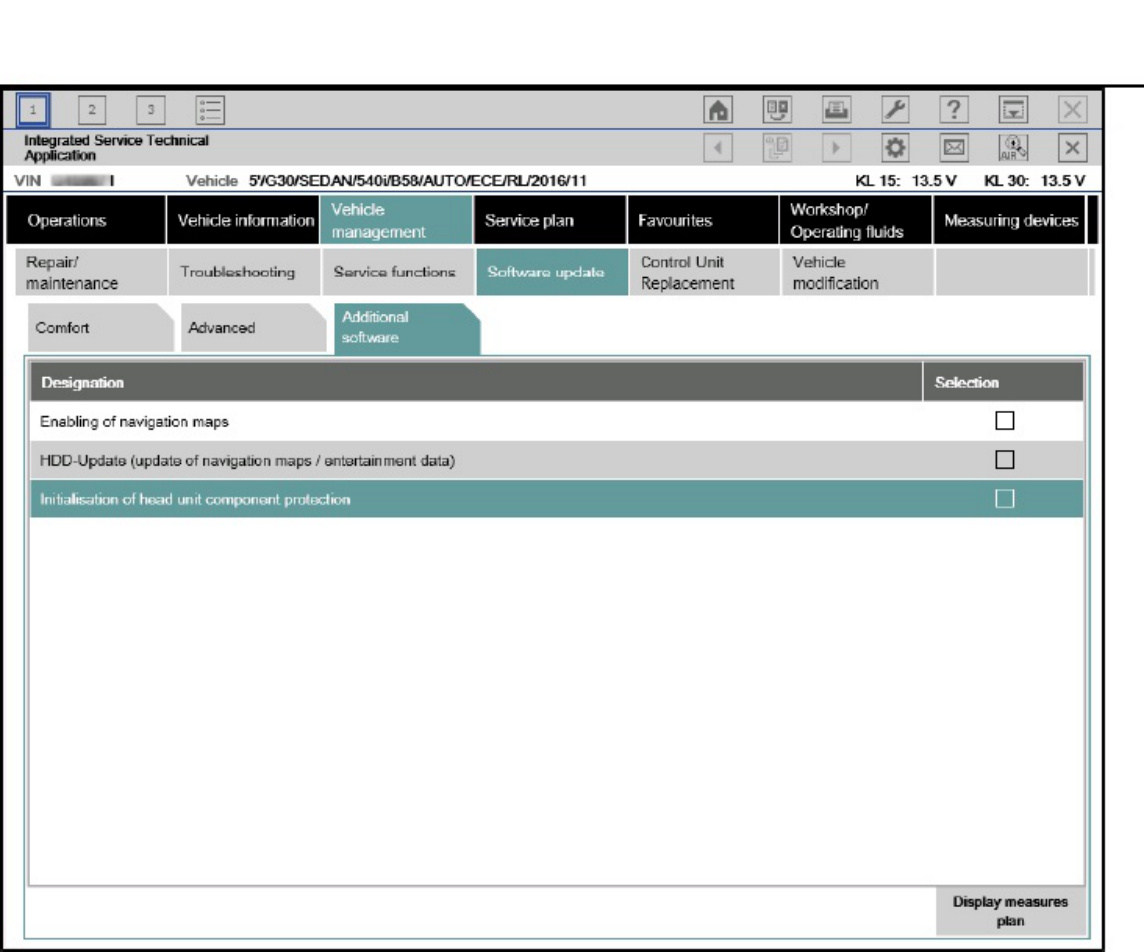Switch to the Comfort tab
The width and height of the screenshot is (1144, 952).
point(100,328)
